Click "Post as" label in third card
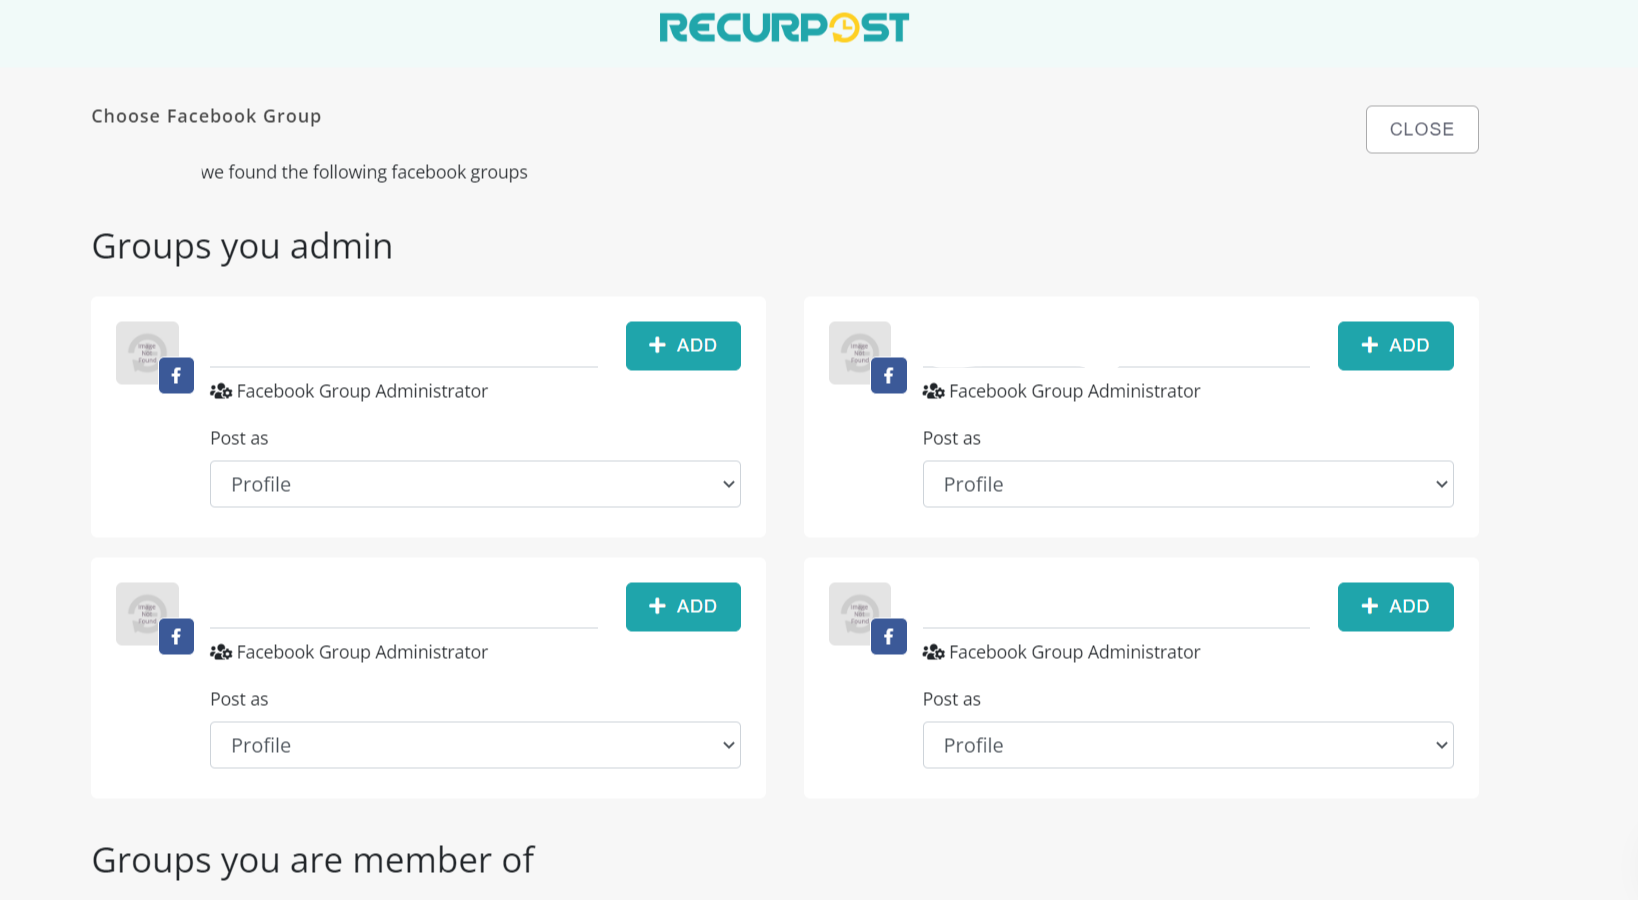1638x900 pixels. click(239, 699)
